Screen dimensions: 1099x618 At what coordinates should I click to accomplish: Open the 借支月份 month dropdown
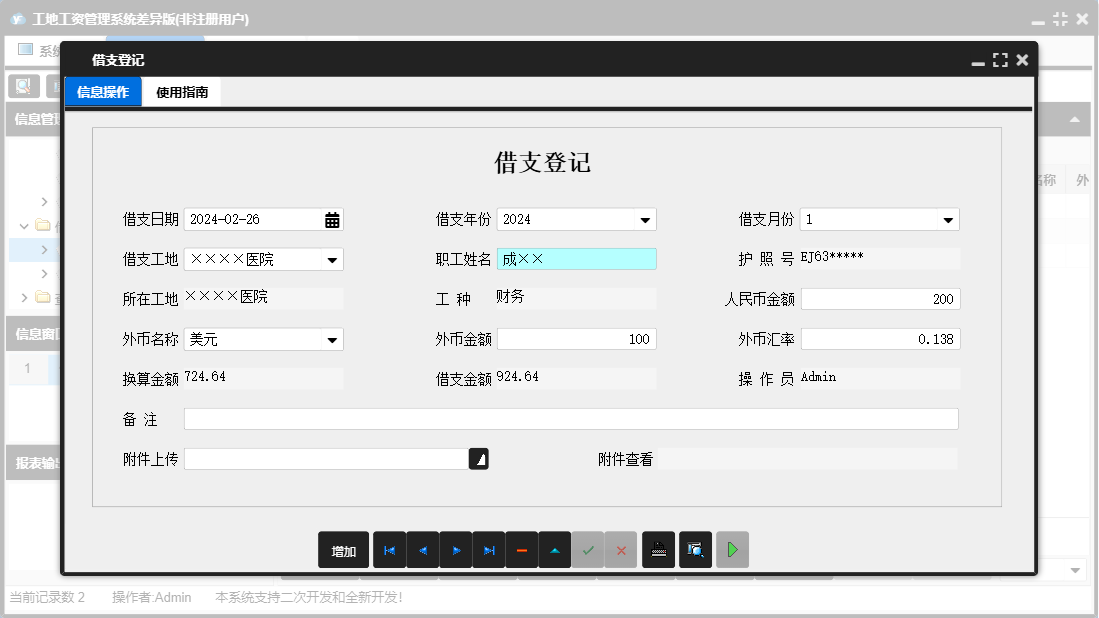click(948, 219)
